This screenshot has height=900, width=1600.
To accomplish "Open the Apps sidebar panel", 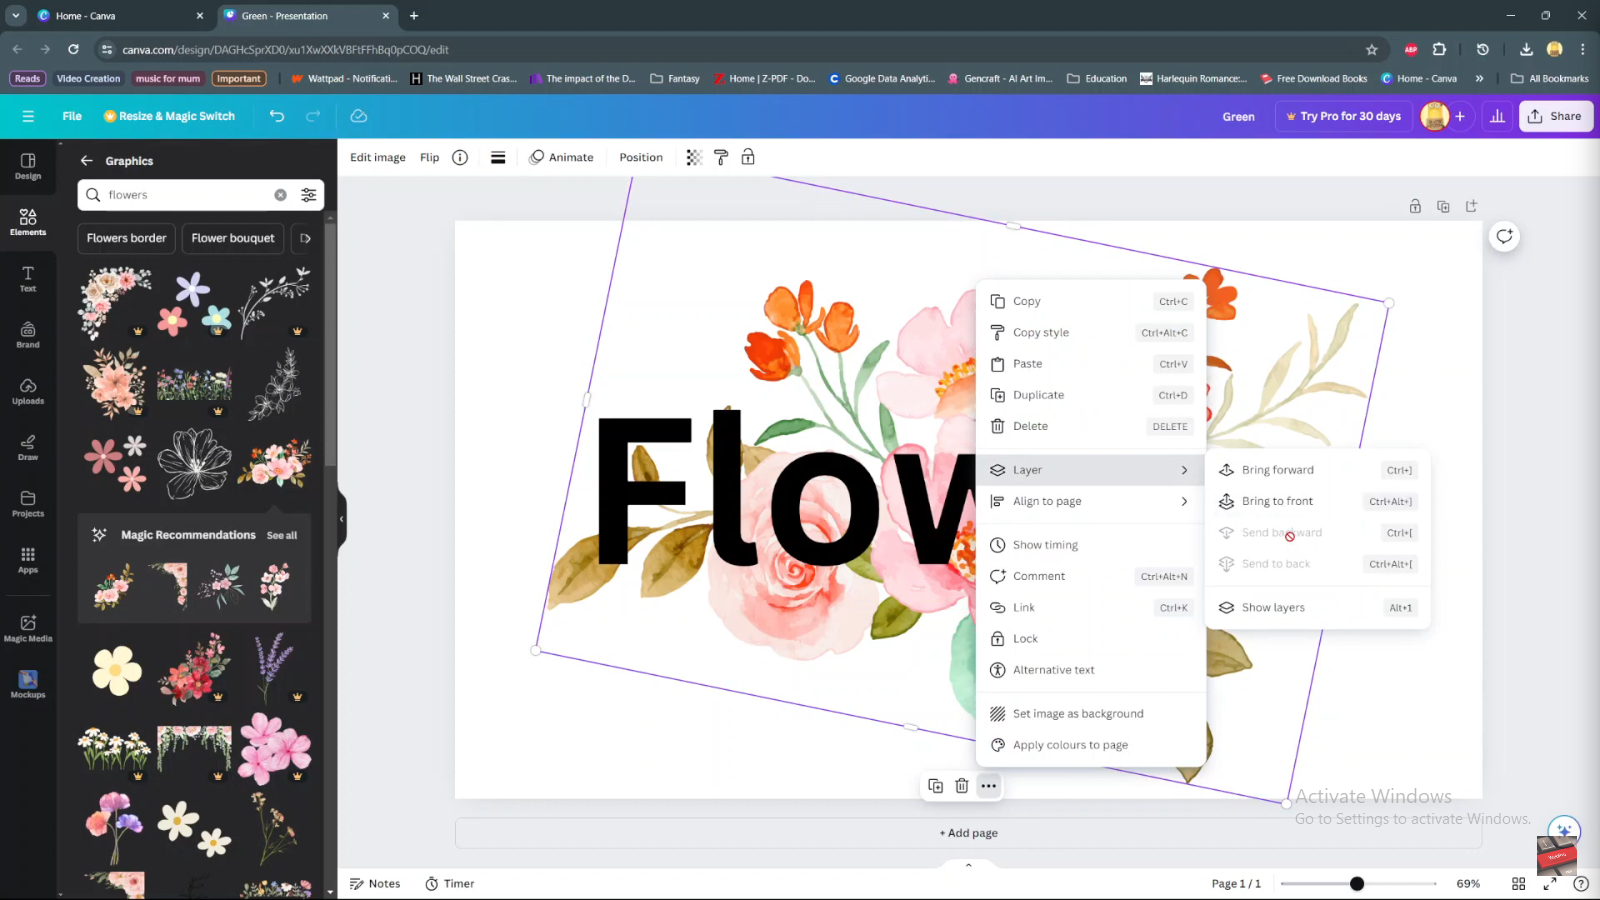I will (28, 560).
